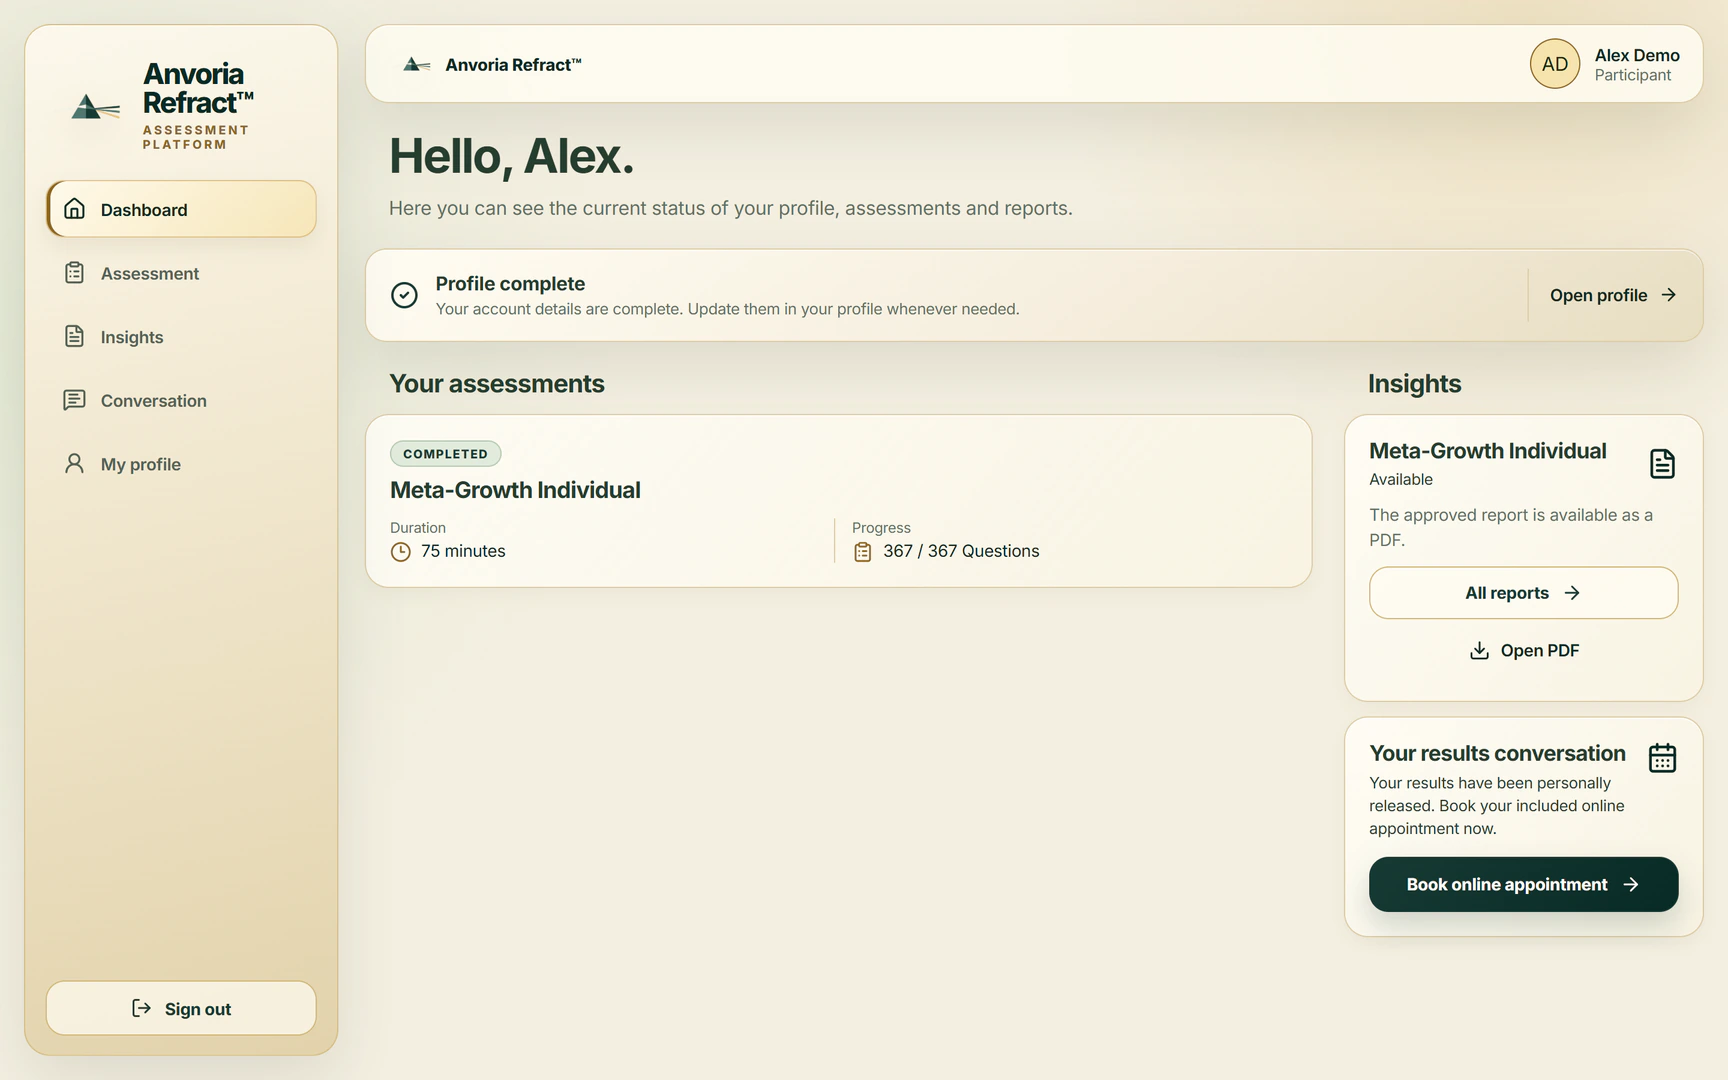The height and width of the screenshot is (1080, 1728).
Task: Click the Insights document icon in sidebar
Action: 74,336
